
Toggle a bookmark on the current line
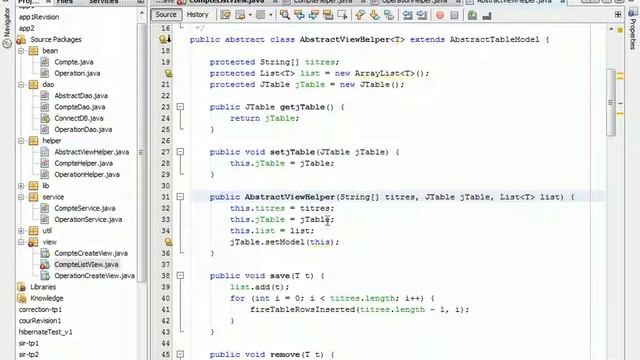[389, 15]
